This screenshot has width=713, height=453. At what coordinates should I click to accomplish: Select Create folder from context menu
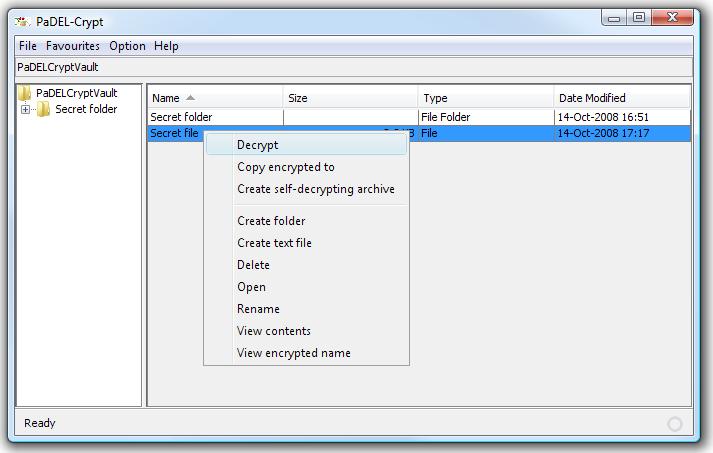coord(271,221)
